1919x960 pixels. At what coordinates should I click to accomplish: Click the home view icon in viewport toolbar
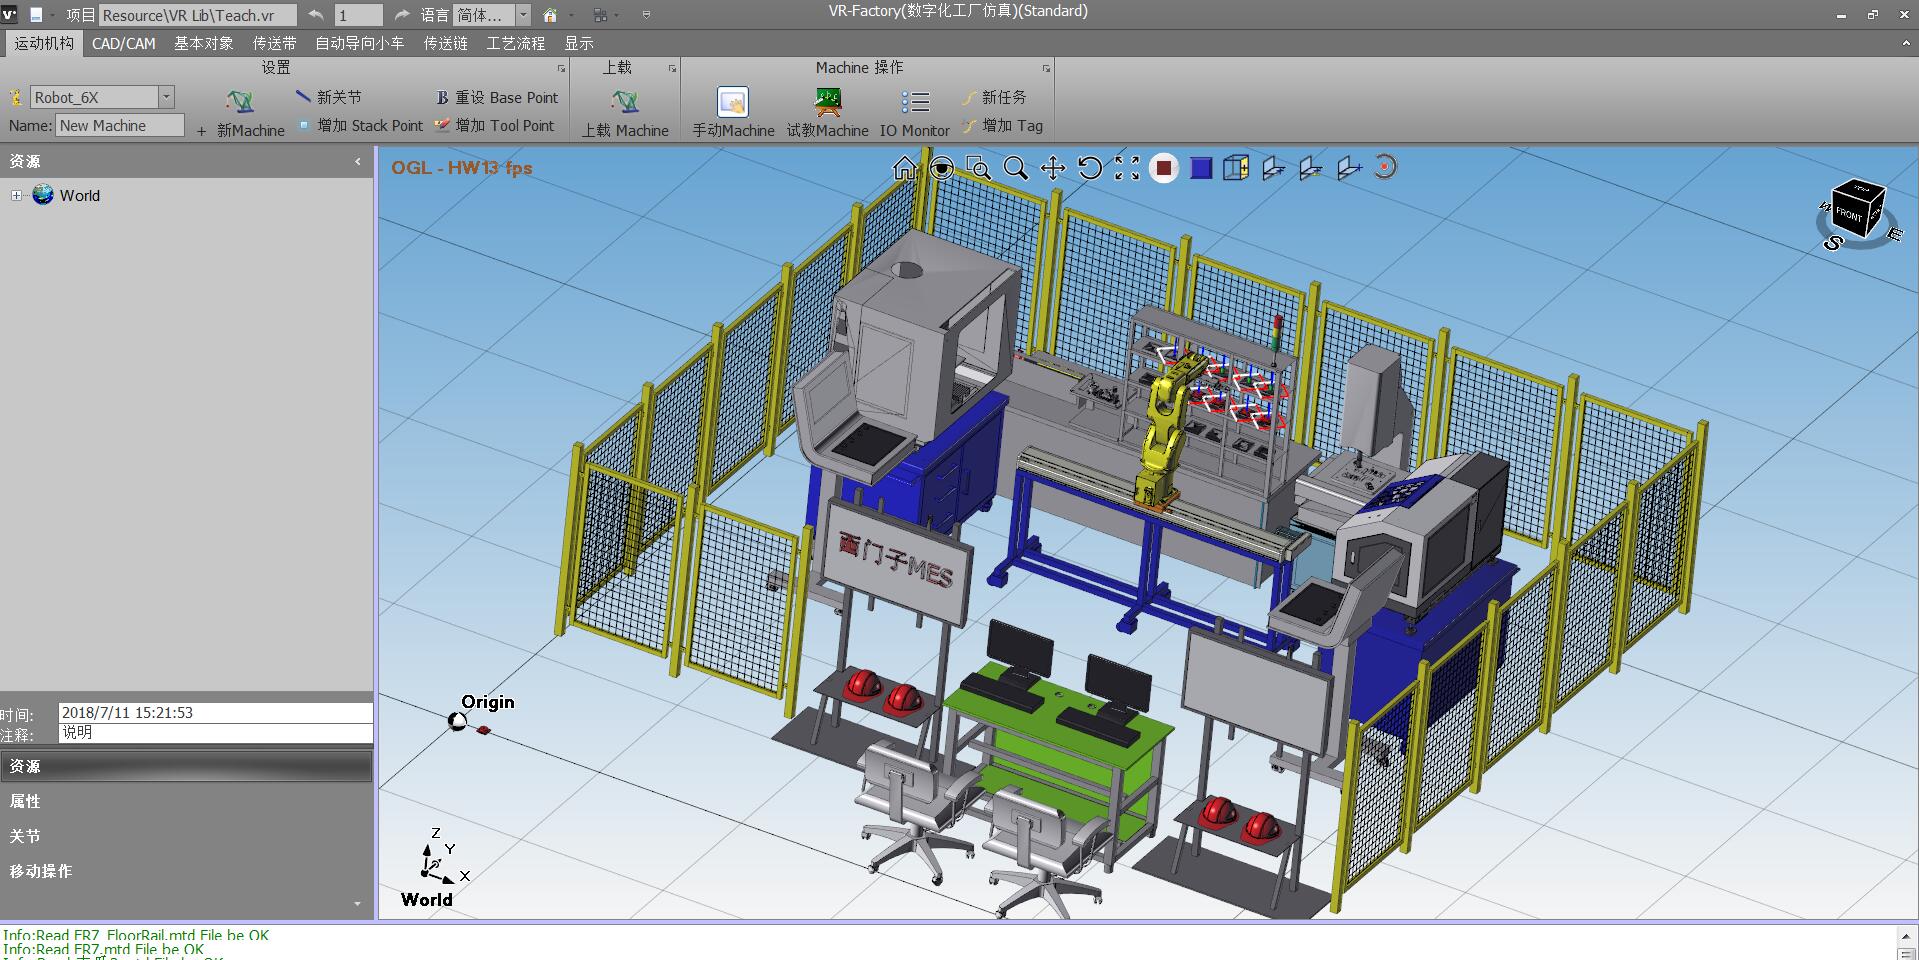click(x=904, y=168)
